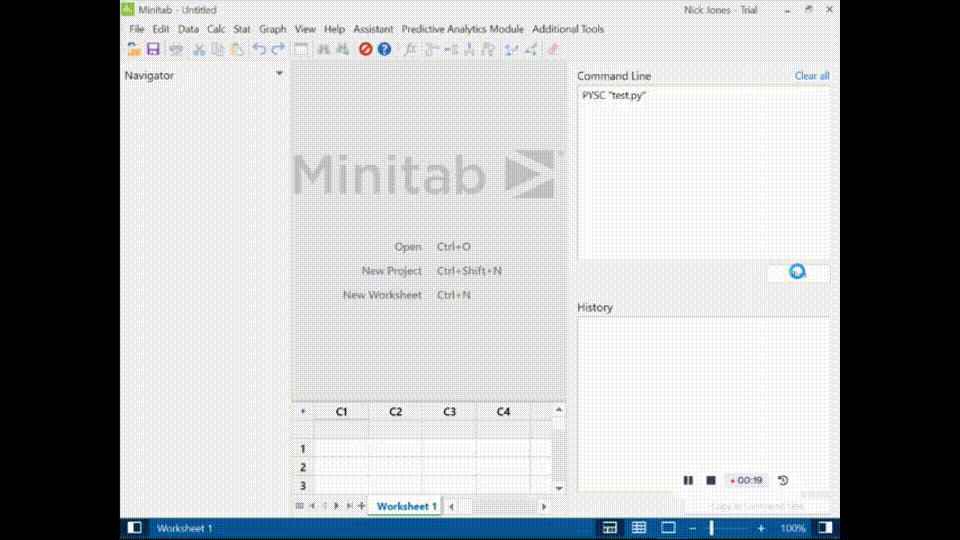Click the Paste clipboard icon
Image resolution: width=960 pixels, height=540 pixels.
pyautogui.click(x=237, y=49)
